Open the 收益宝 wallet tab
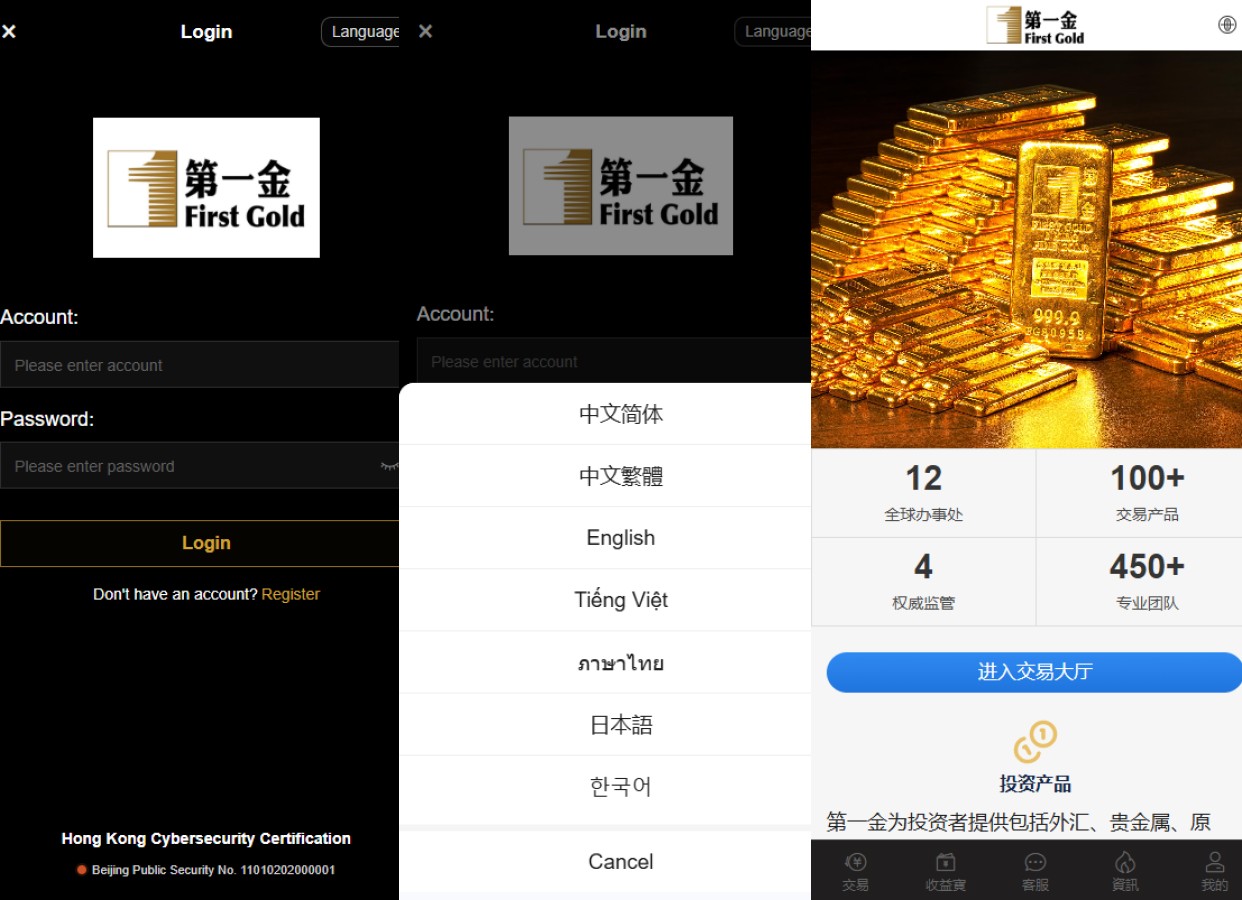The width and height of the screenshot is (1242, 900). point(945,871)
